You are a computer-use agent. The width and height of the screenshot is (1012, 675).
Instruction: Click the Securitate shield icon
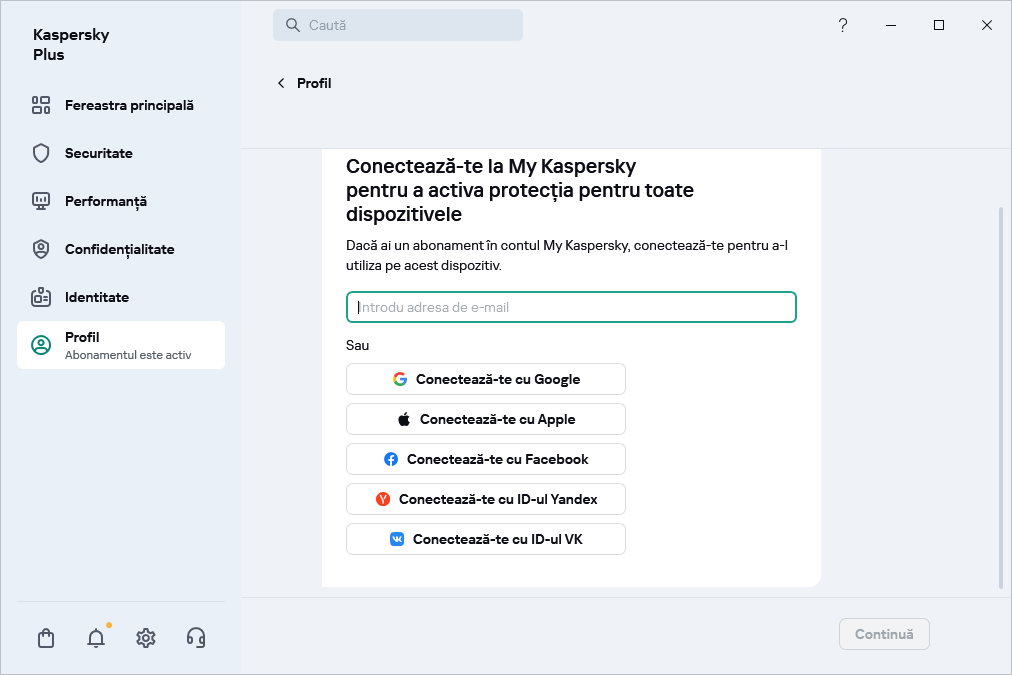pos(41,153)
